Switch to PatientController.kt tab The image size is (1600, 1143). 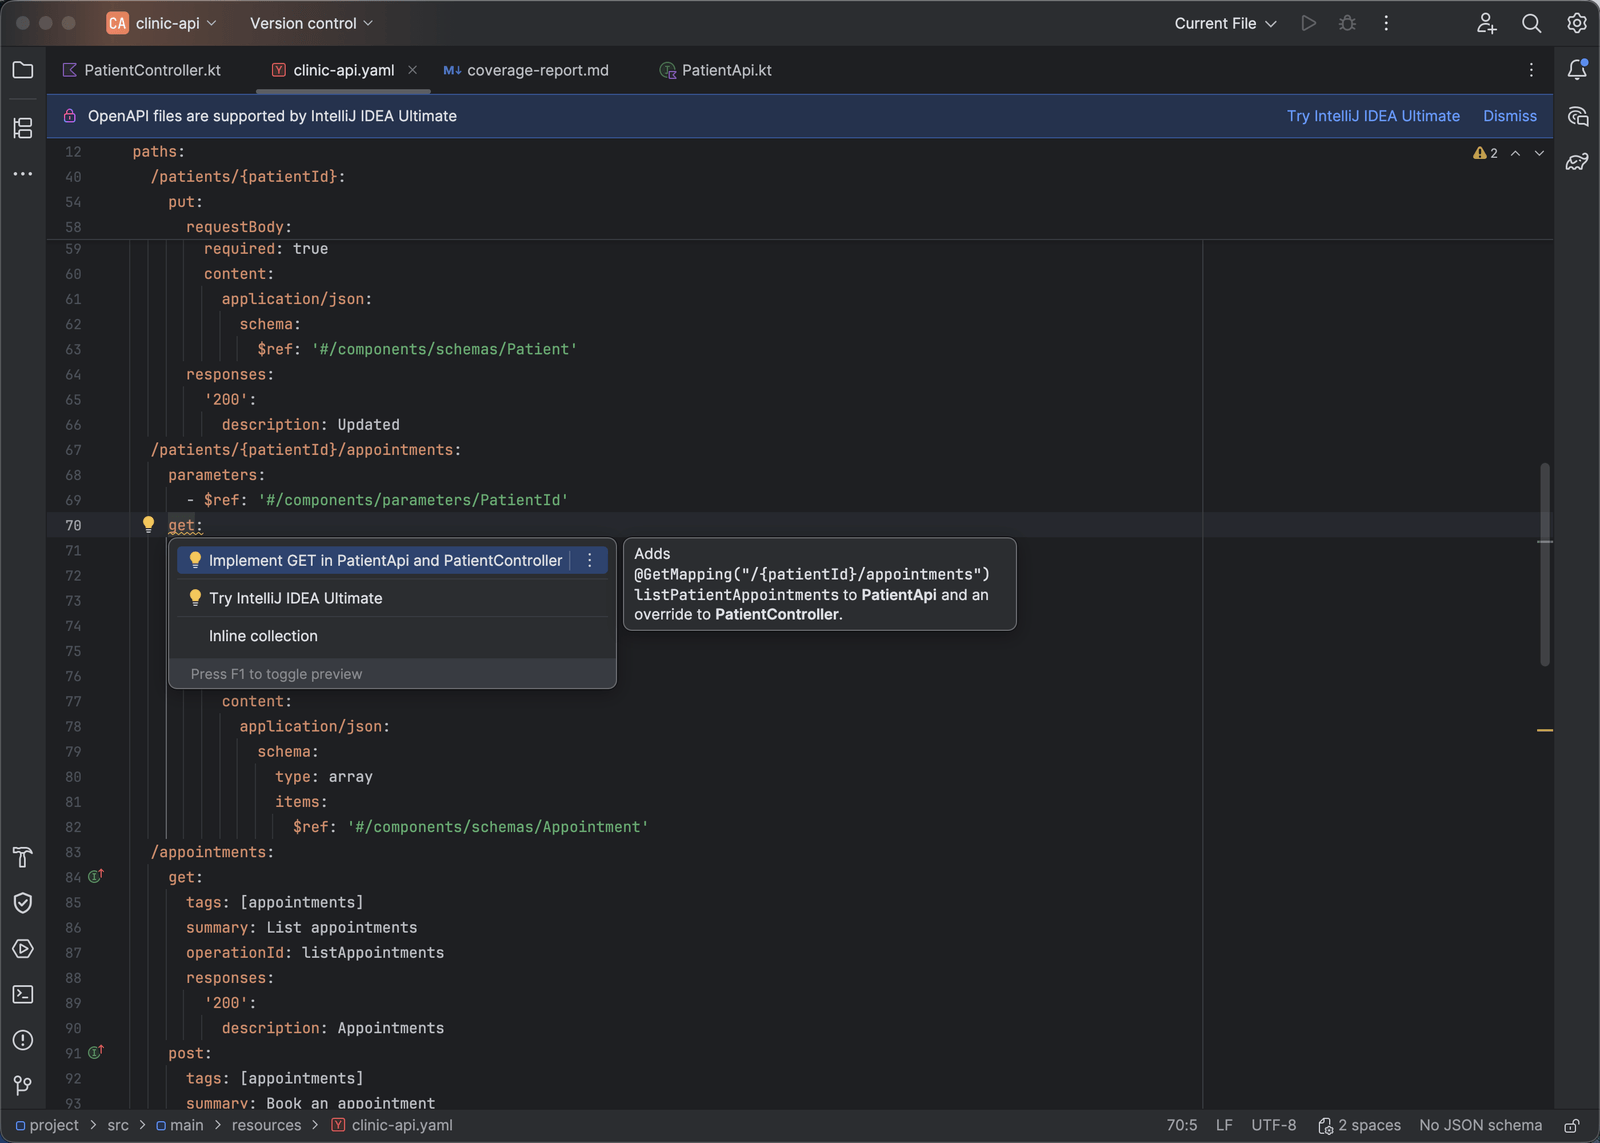coord(141,70)
